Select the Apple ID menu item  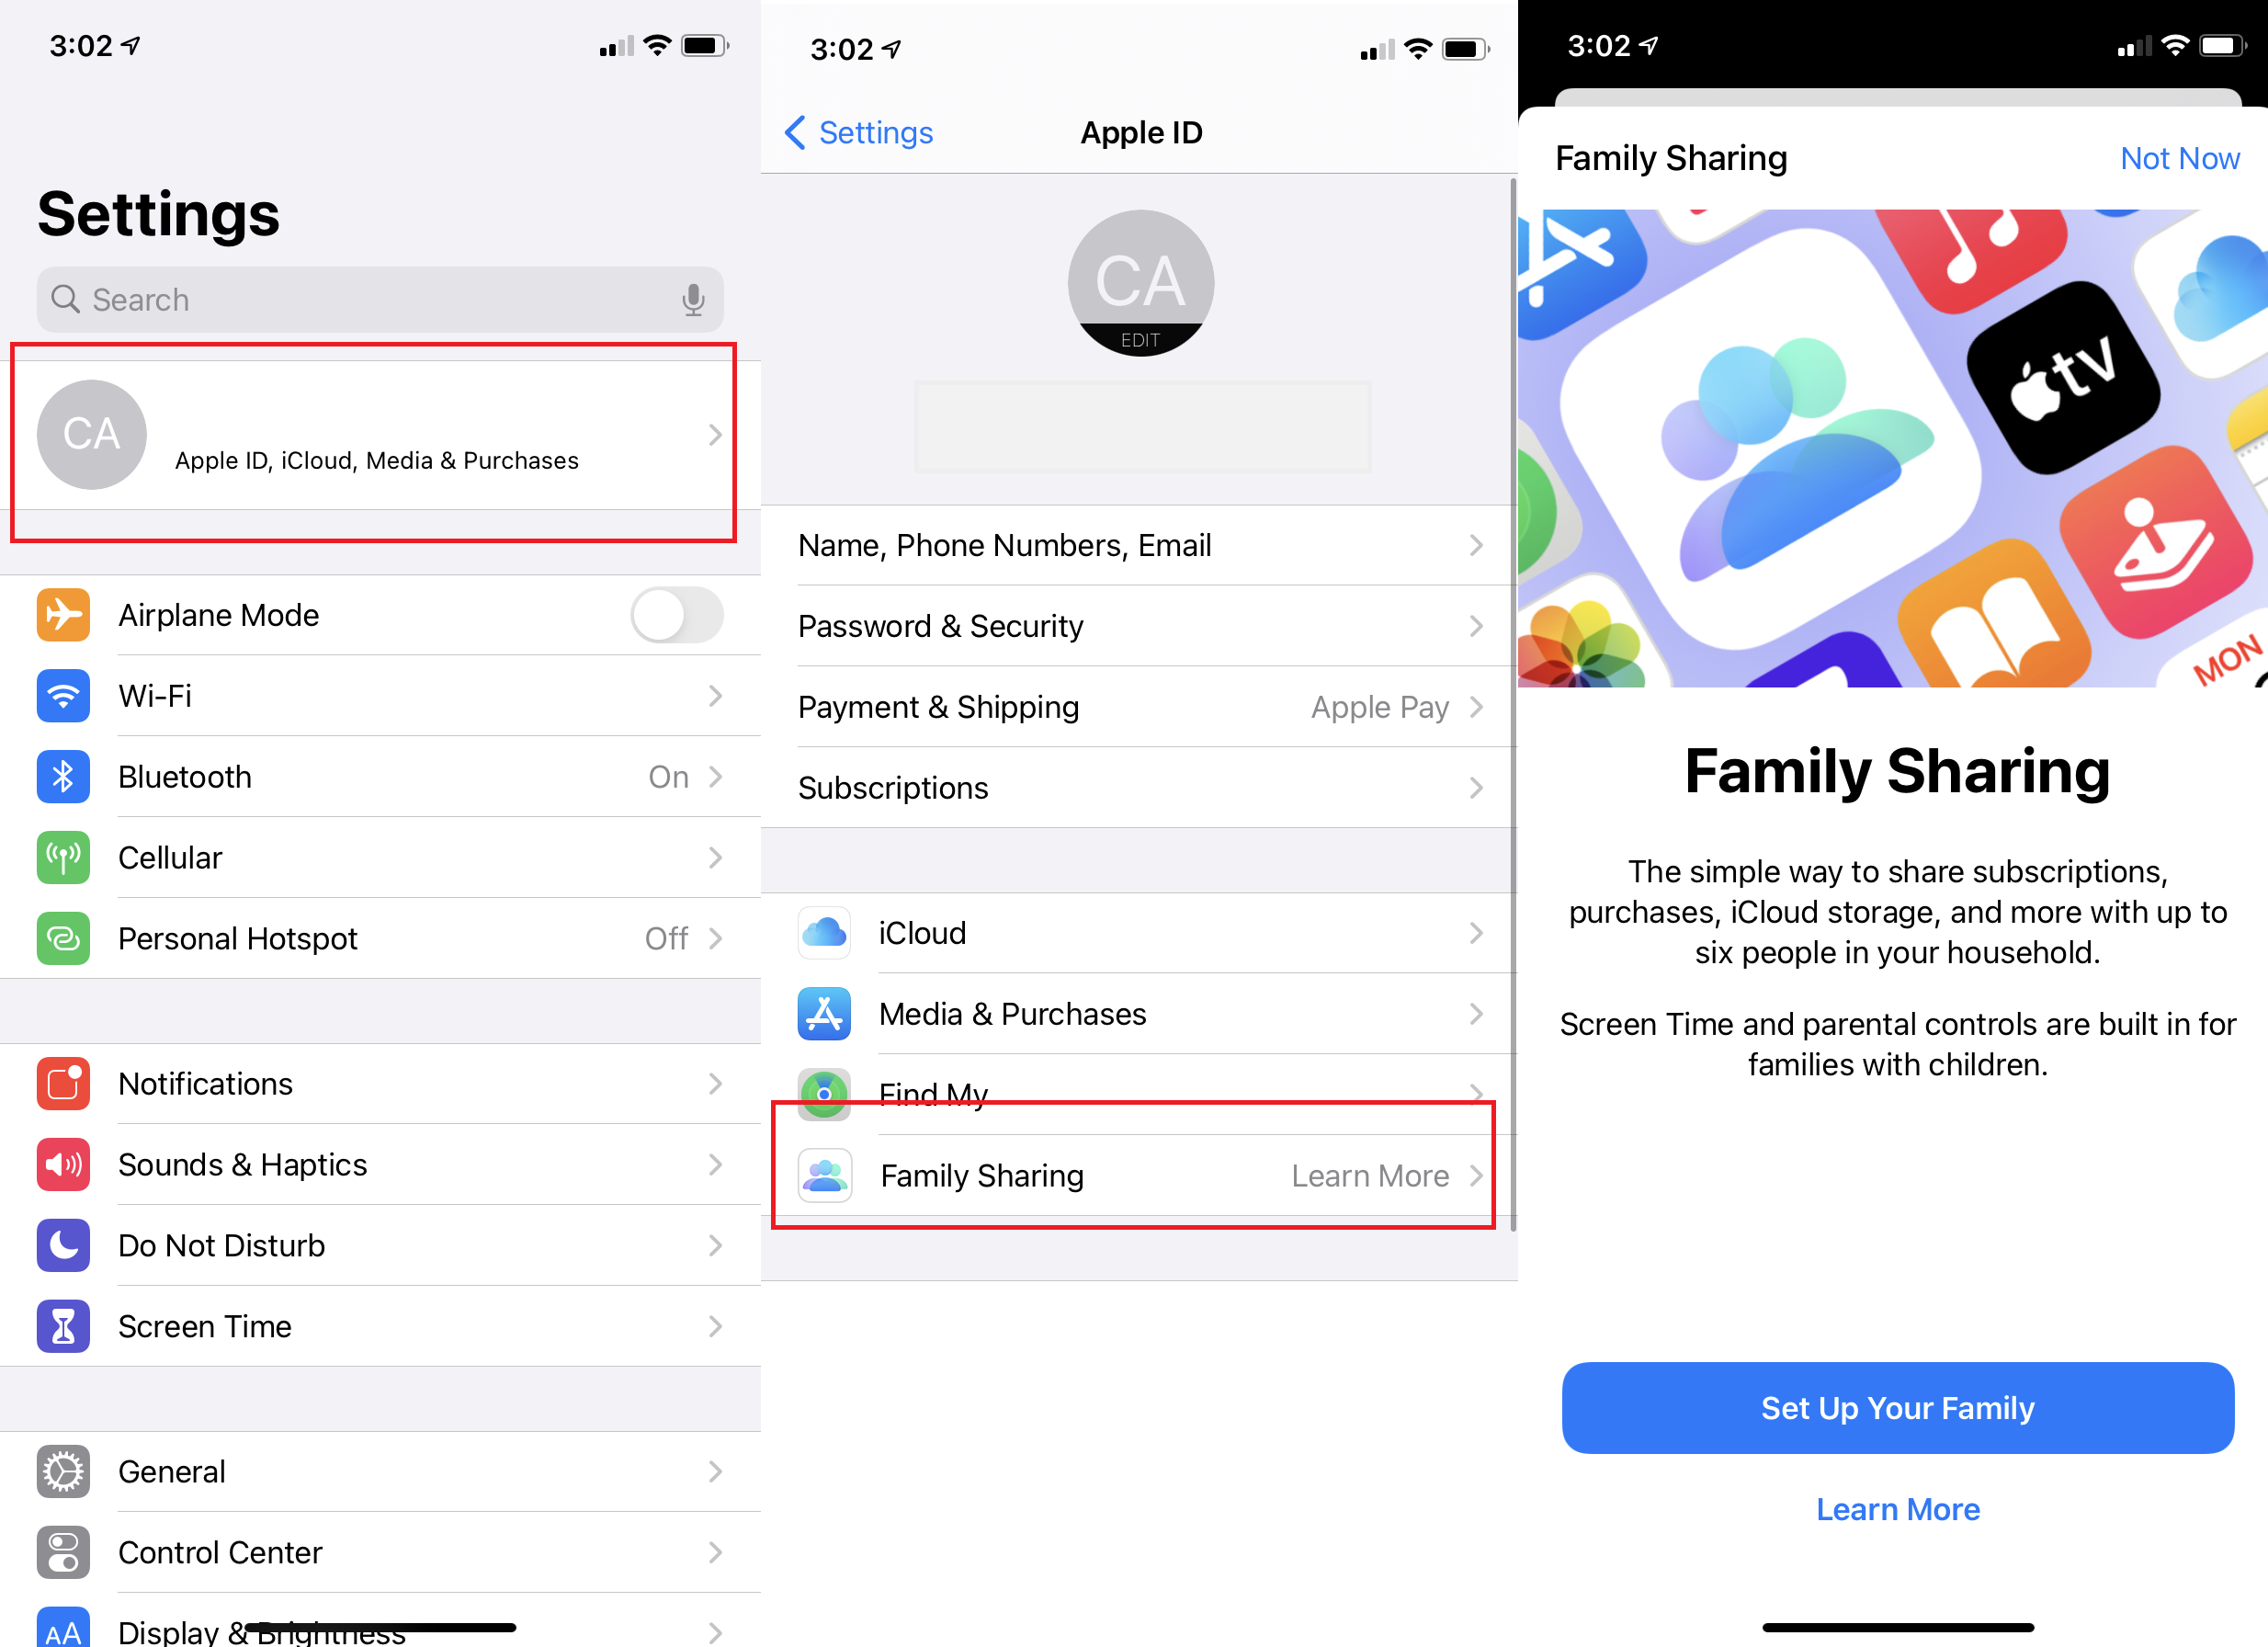(x=375, y=435)
